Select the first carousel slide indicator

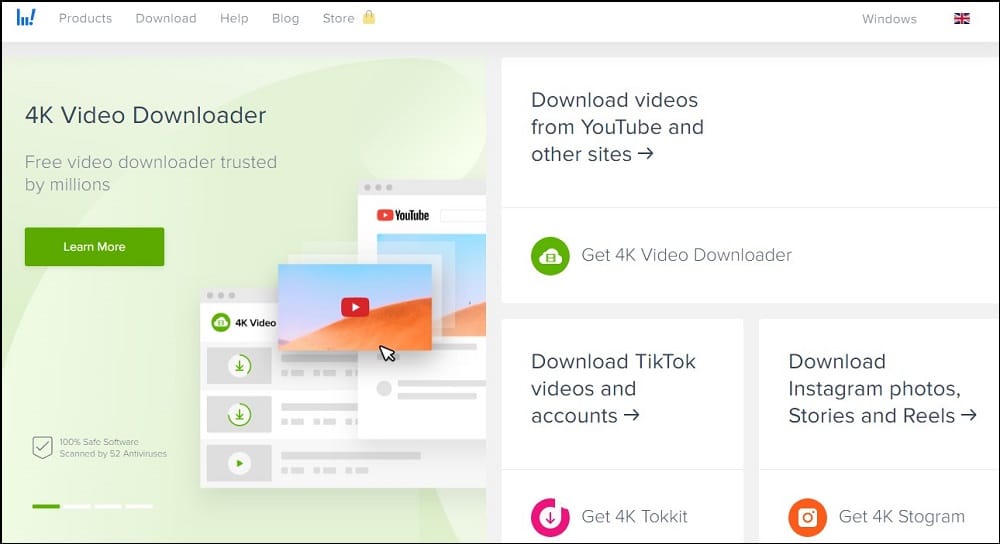pyautogui.click(x=46, y=506)
